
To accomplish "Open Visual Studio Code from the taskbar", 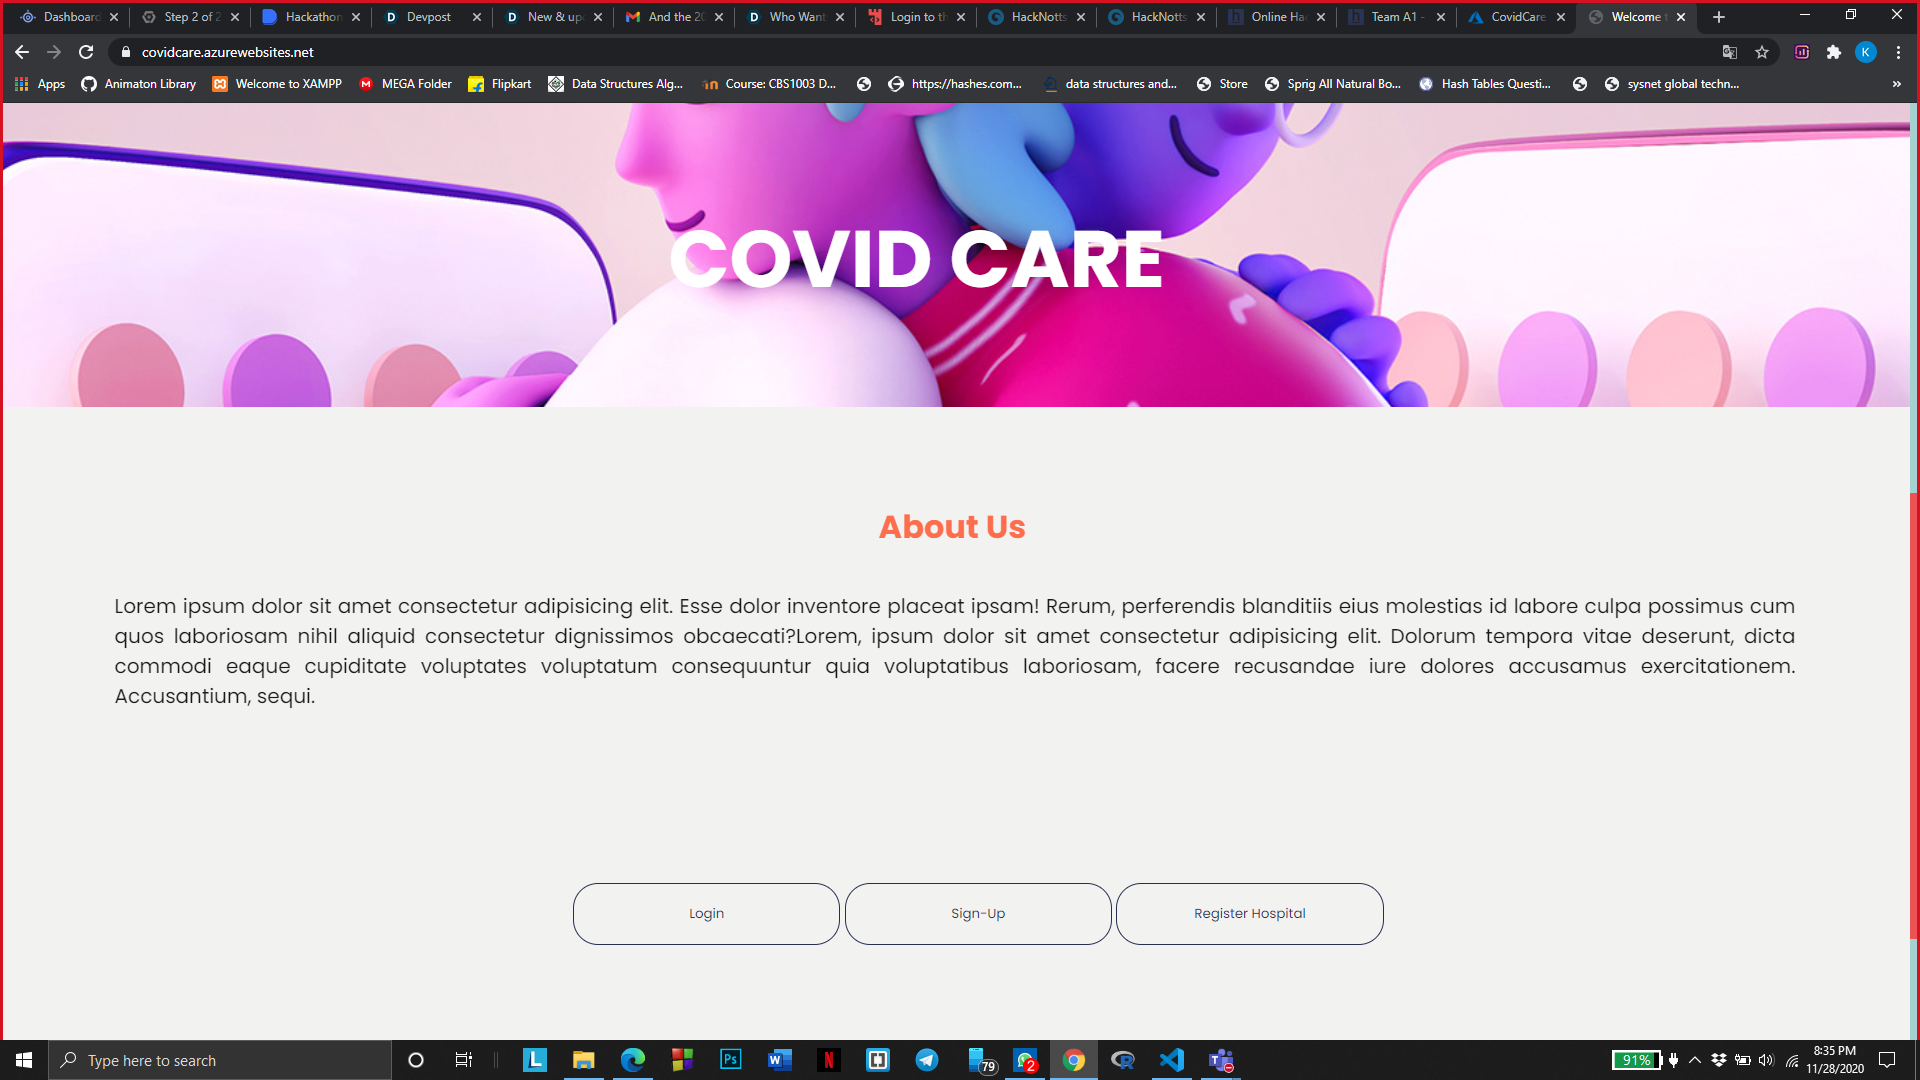I will coord(1172,1060).
